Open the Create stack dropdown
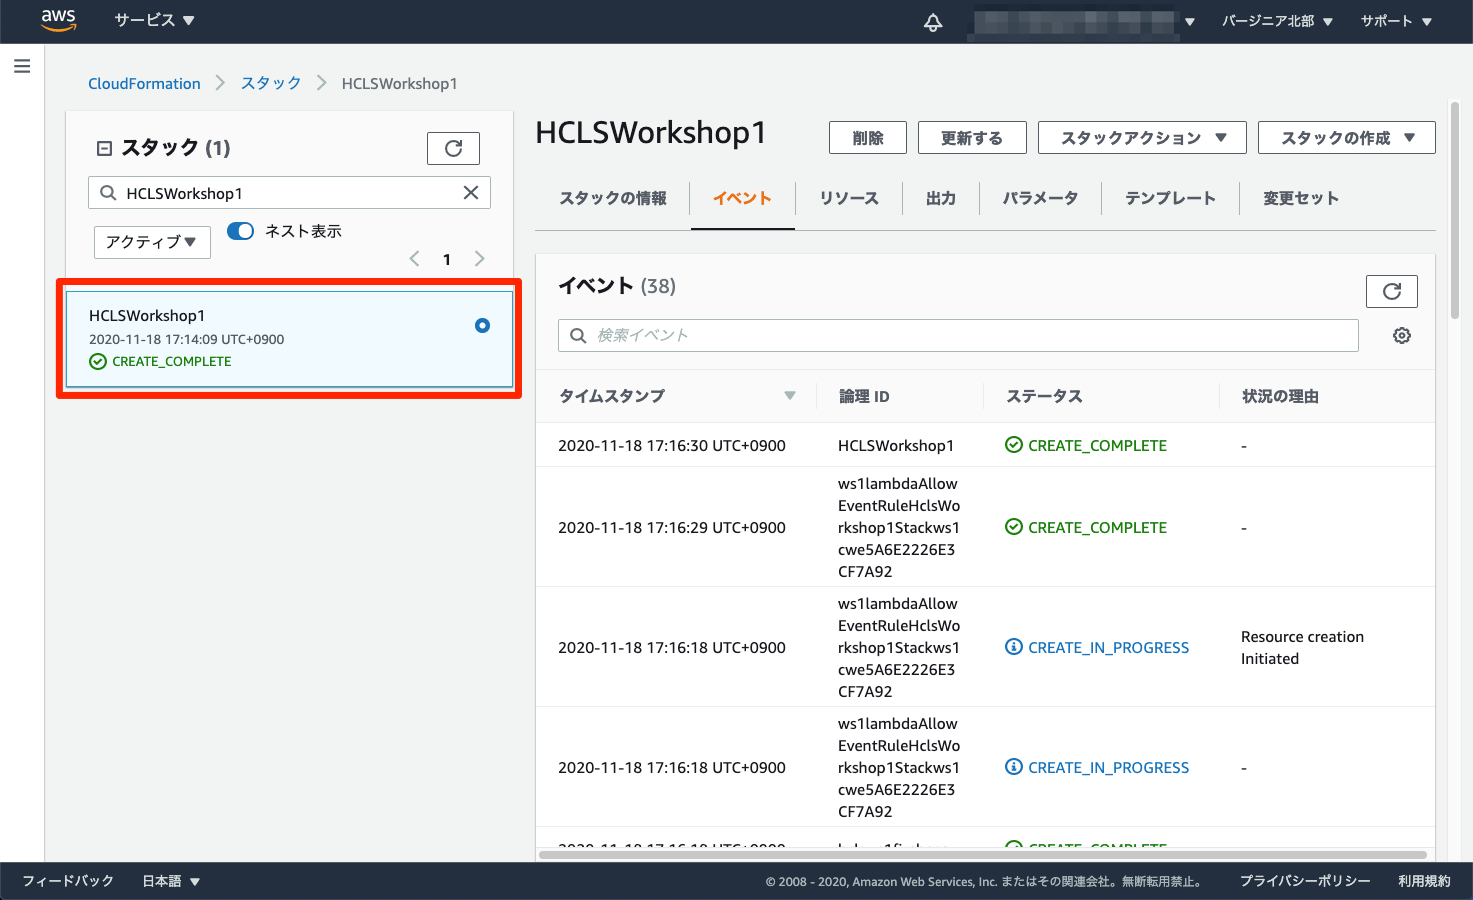 click(x=1346, y=138)
